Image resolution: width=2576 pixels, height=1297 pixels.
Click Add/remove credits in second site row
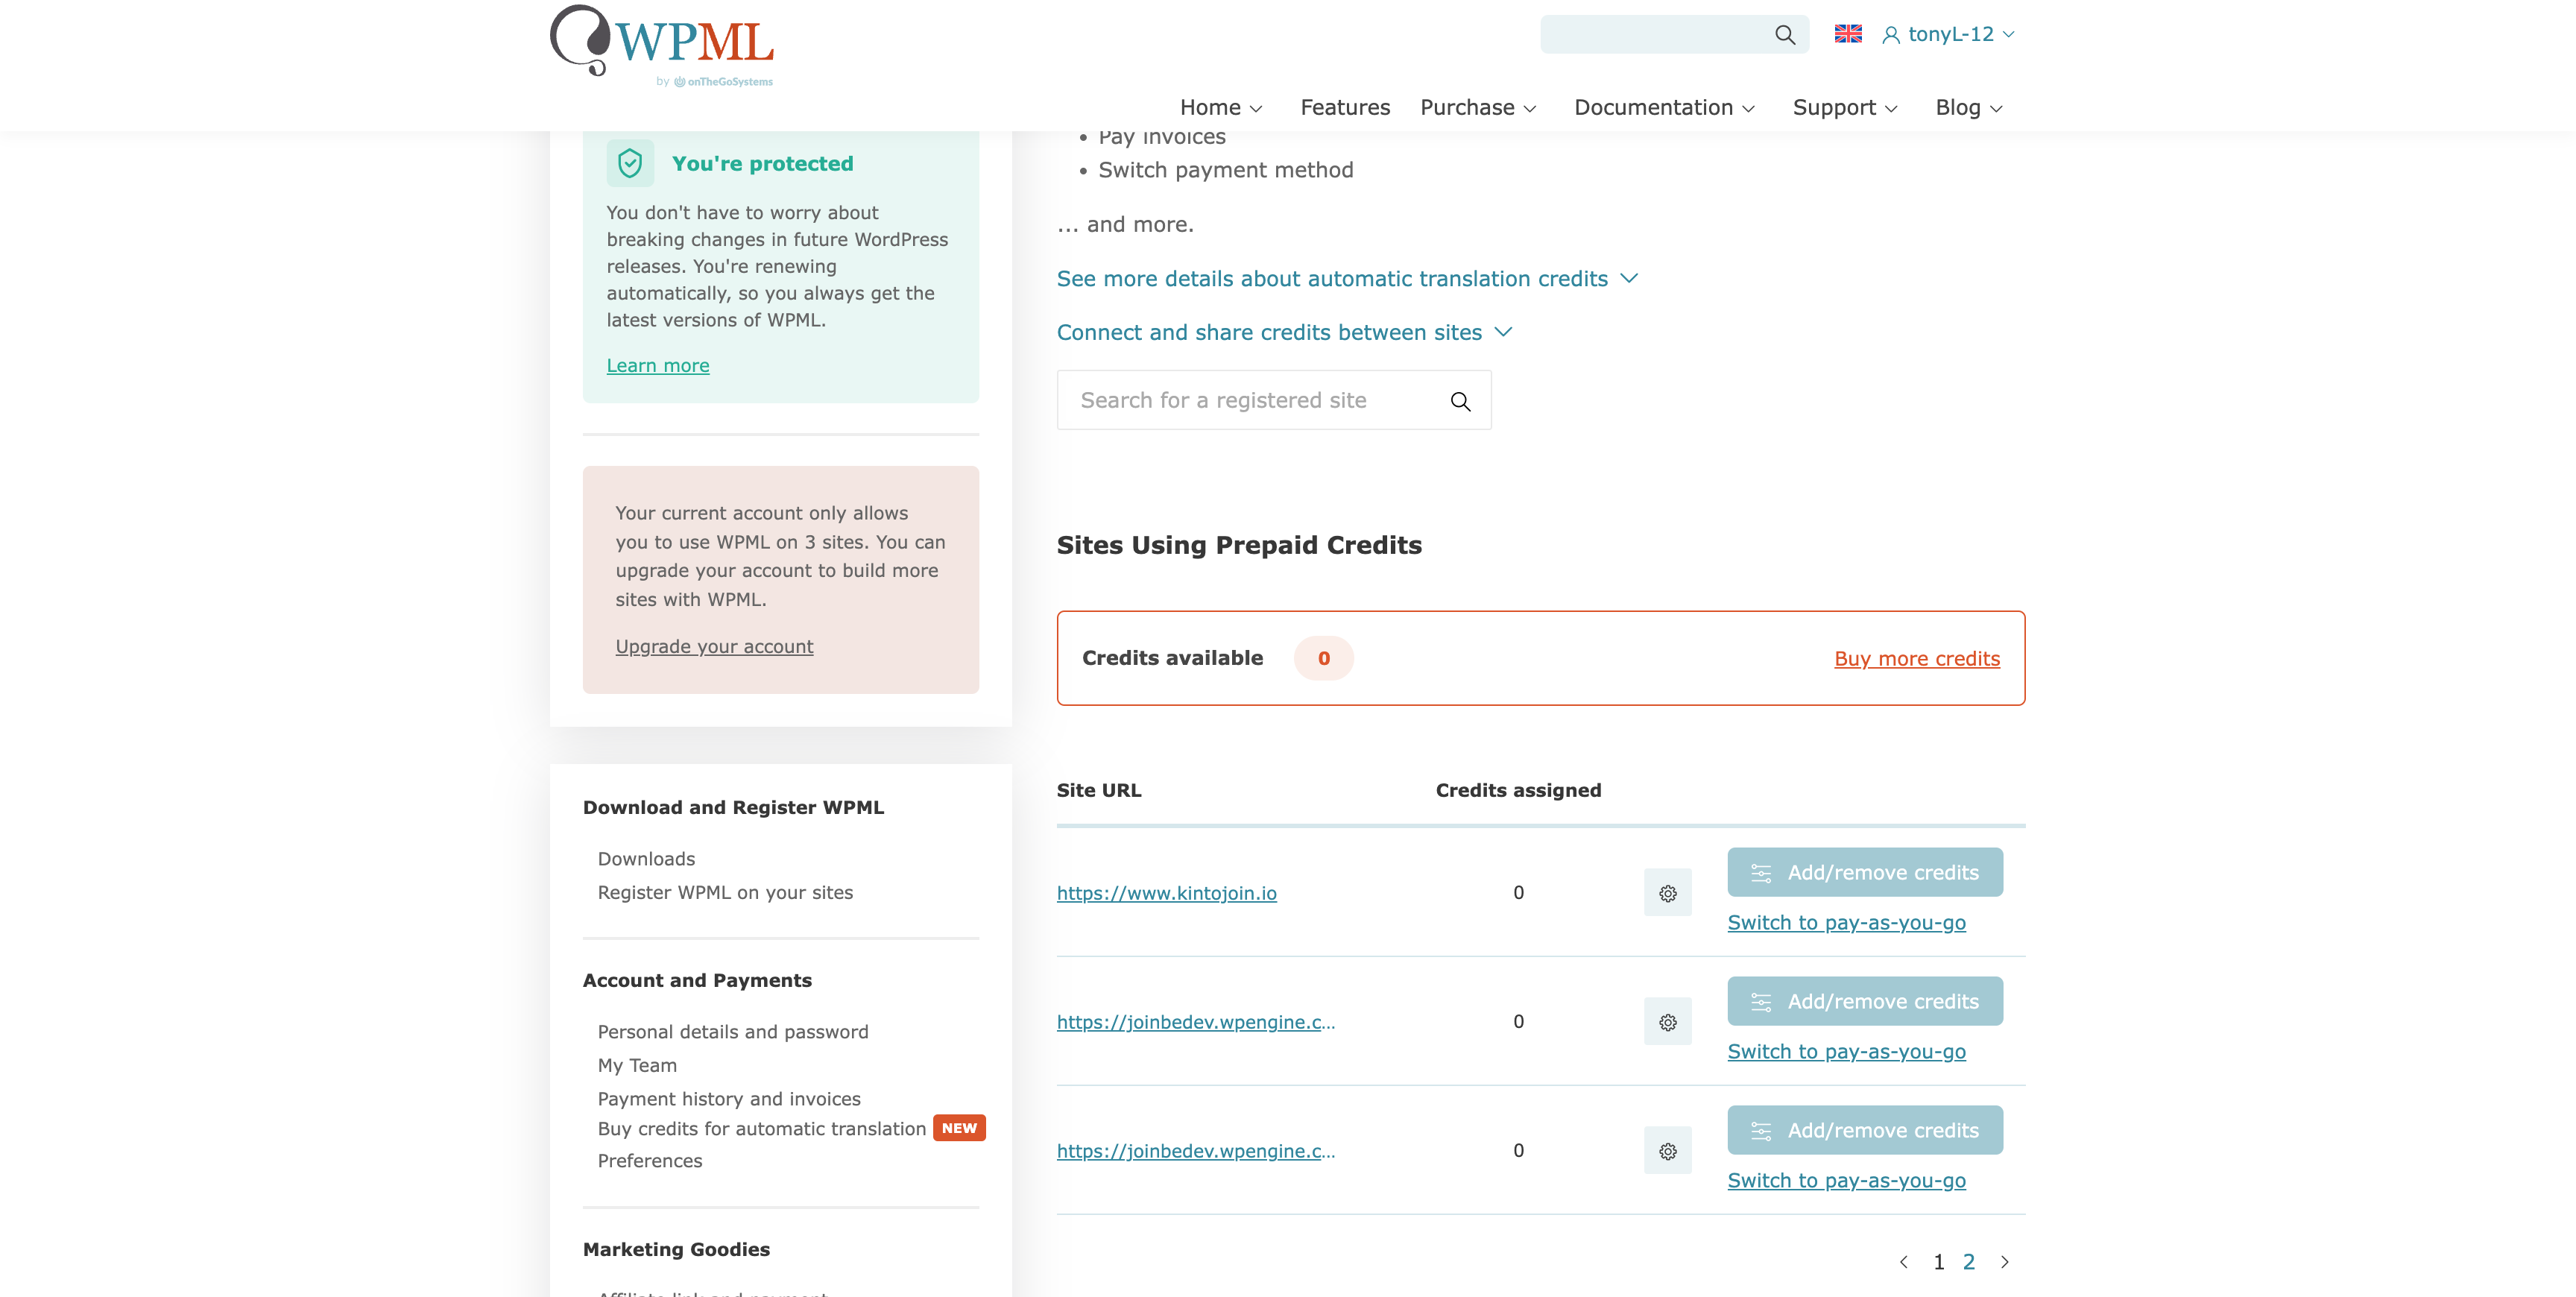pyautogui.click(x=1865, y=1002)
